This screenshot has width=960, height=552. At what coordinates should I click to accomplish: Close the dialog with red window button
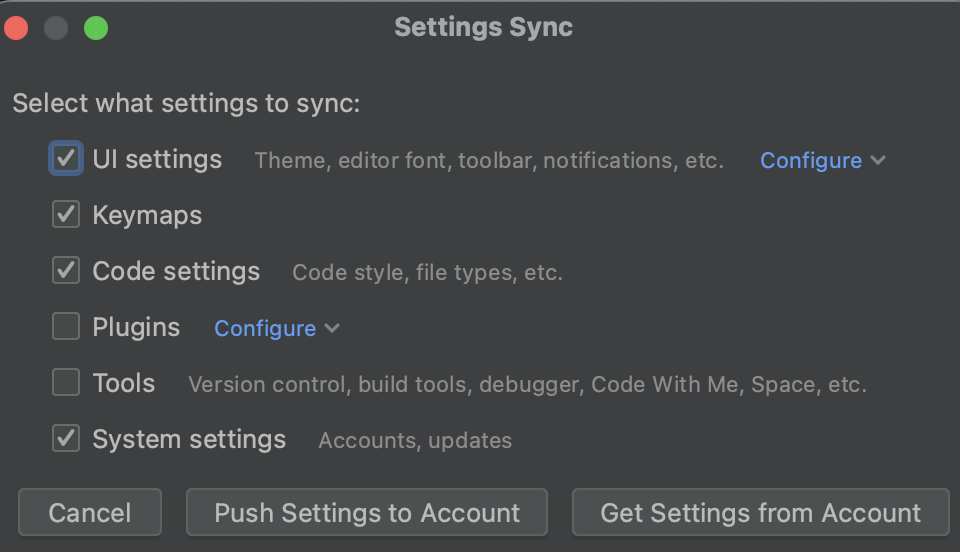coord(17,27)
